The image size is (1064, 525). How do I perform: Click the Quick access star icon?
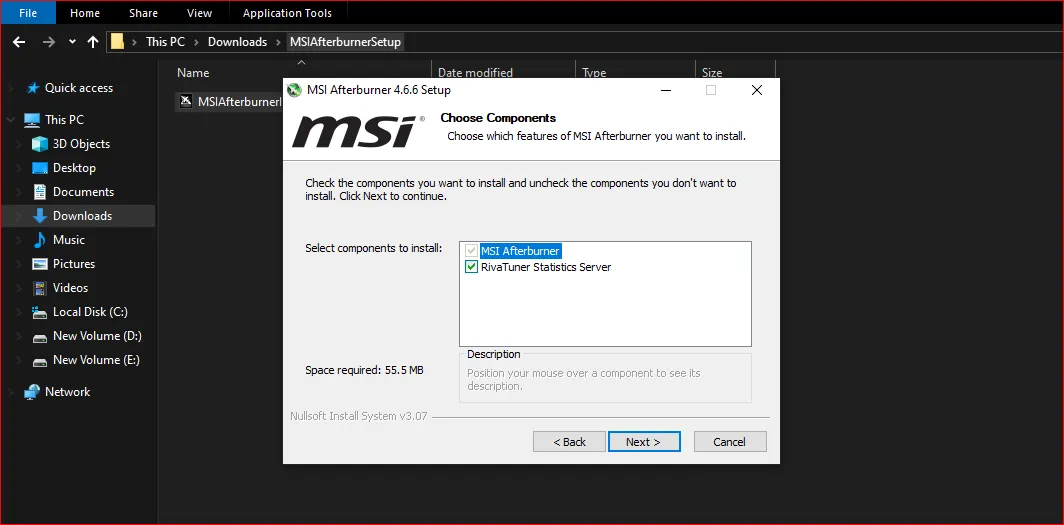click(32, 88)
